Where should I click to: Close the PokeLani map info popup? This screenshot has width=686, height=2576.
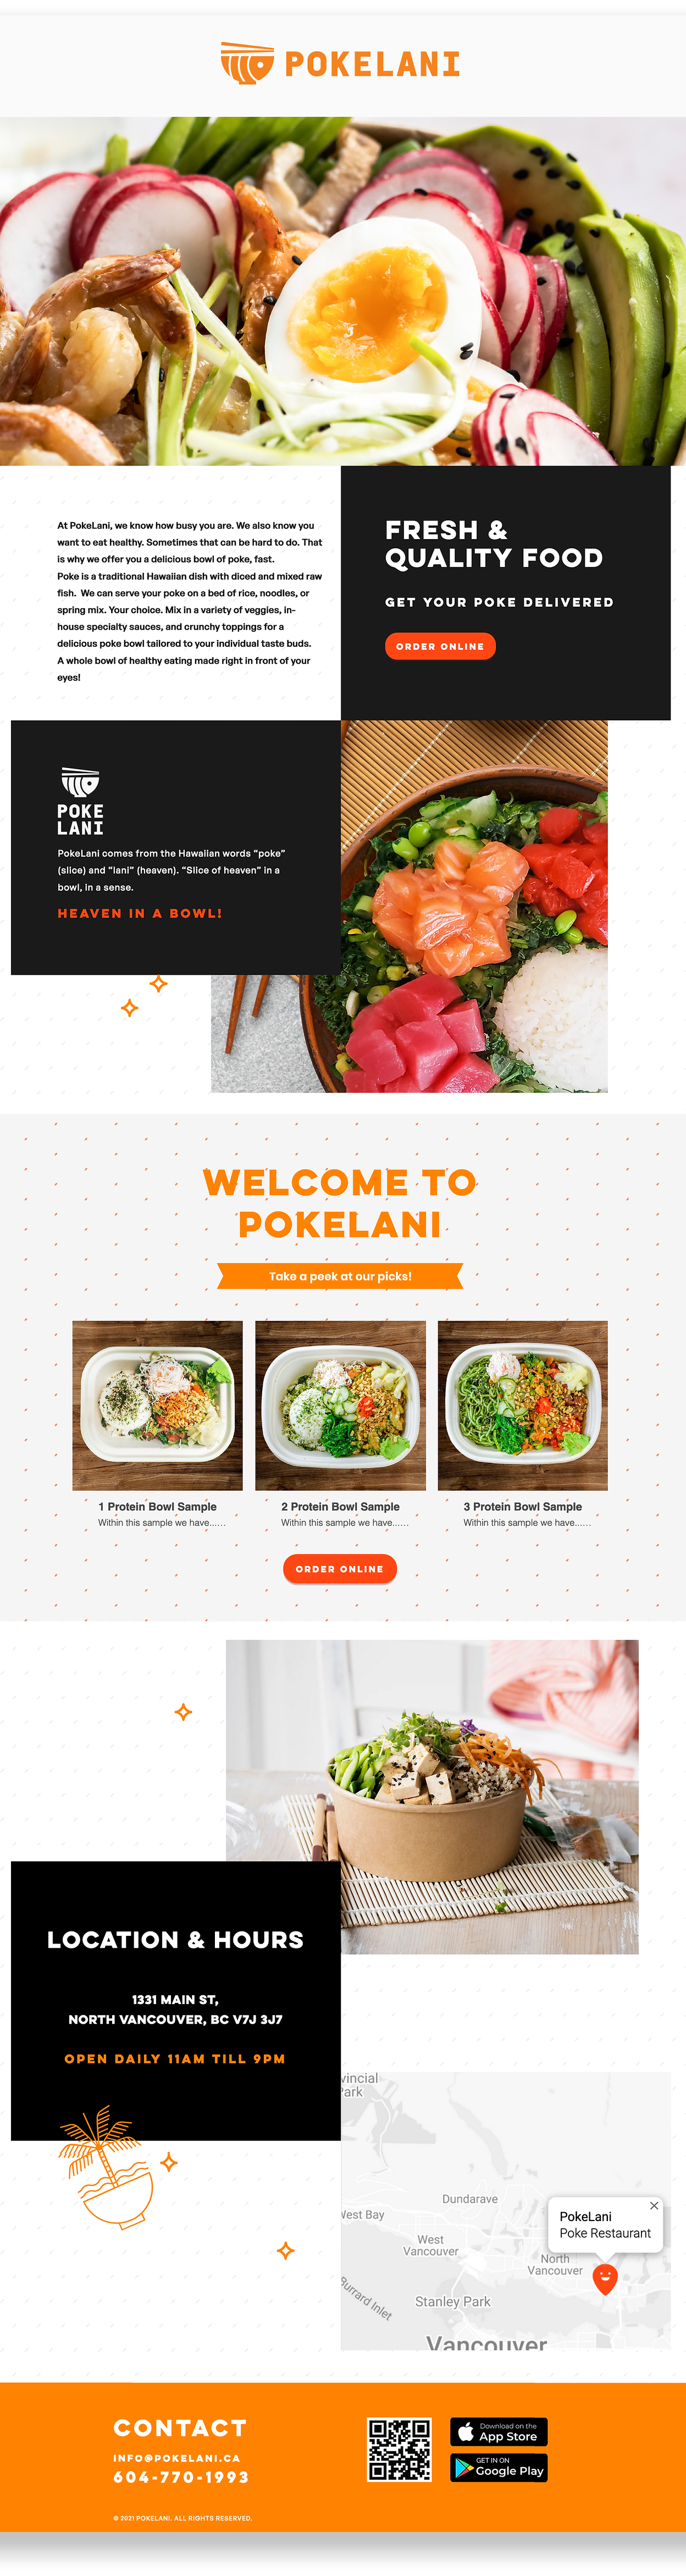tap(654, 2205)
